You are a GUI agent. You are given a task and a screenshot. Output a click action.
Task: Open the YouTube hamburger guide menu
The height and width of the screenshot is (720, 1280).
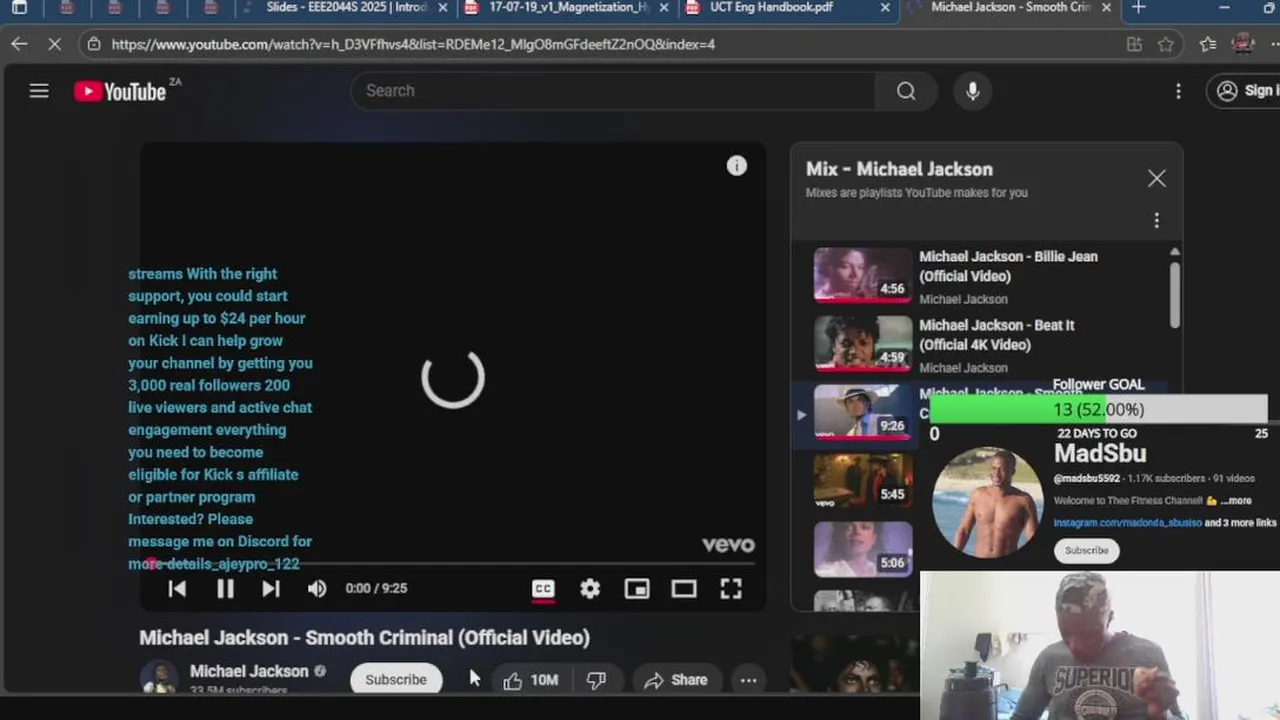click(x=39, y=91)
